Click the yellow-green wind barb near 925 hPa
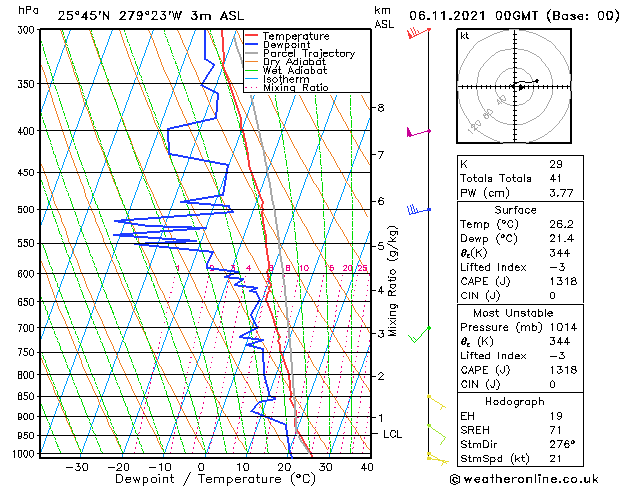The width and height of the screenshot is (629, 486). 436,434
